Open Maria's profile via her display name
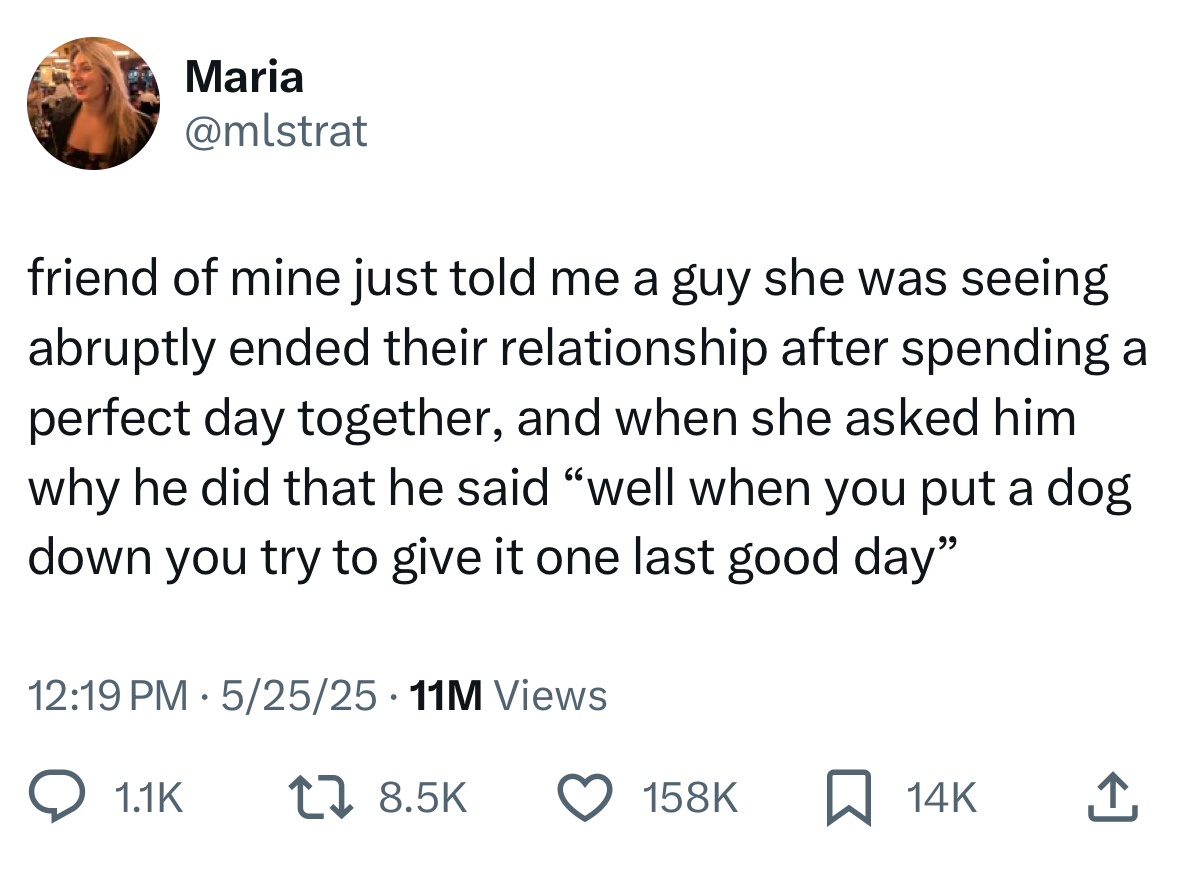 coord(243,75)
